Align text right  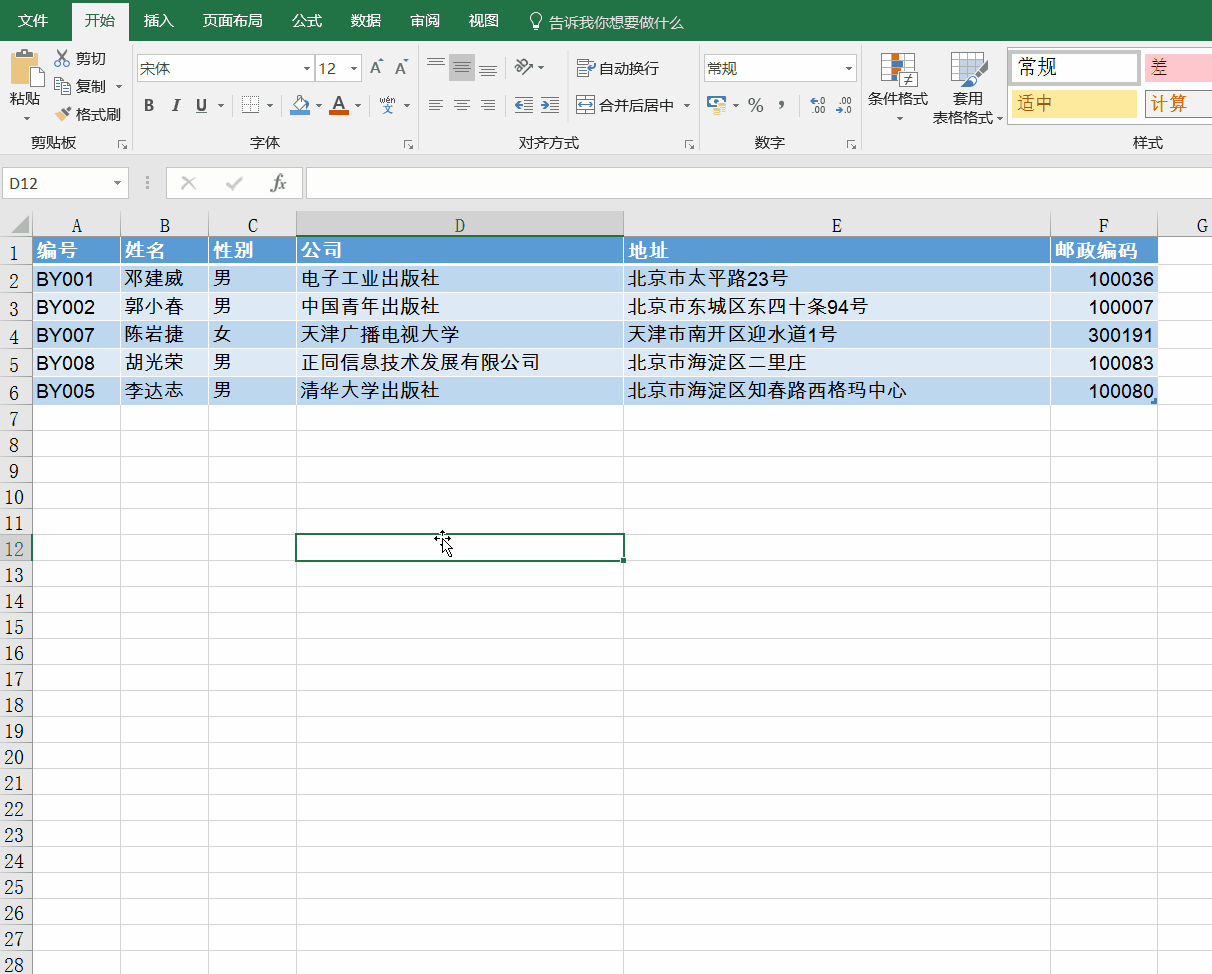[488, 105]
